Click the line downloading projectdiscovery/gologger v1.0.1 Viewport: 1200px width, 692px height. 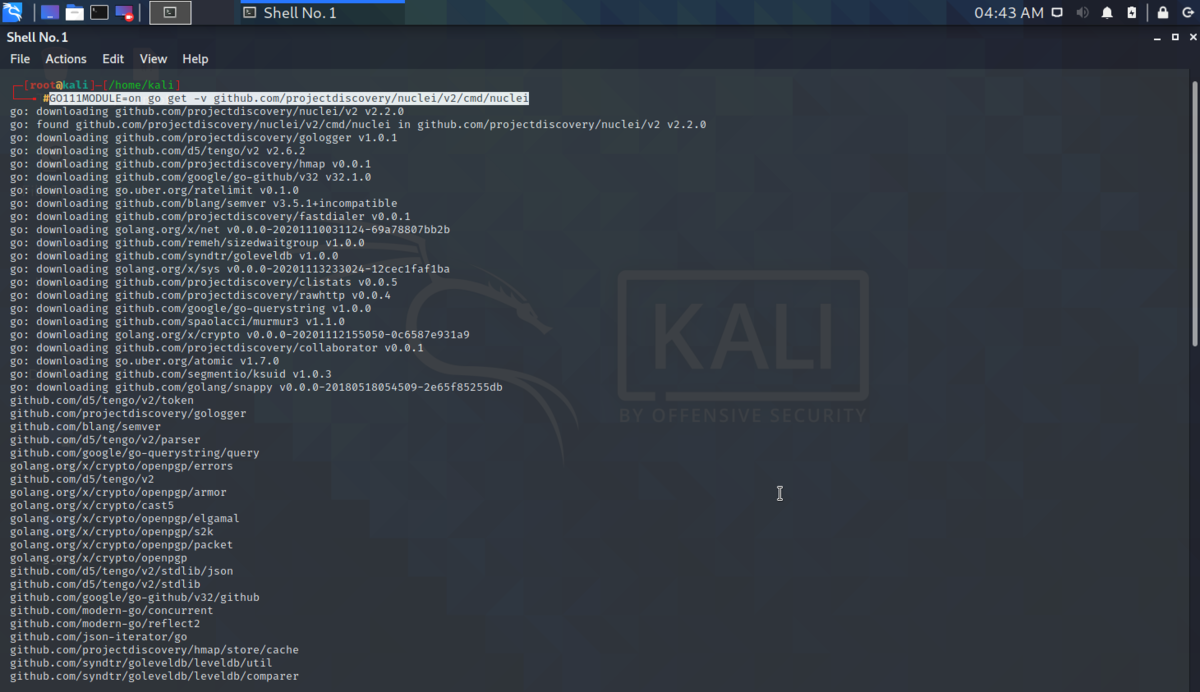[x=204, y=138]
